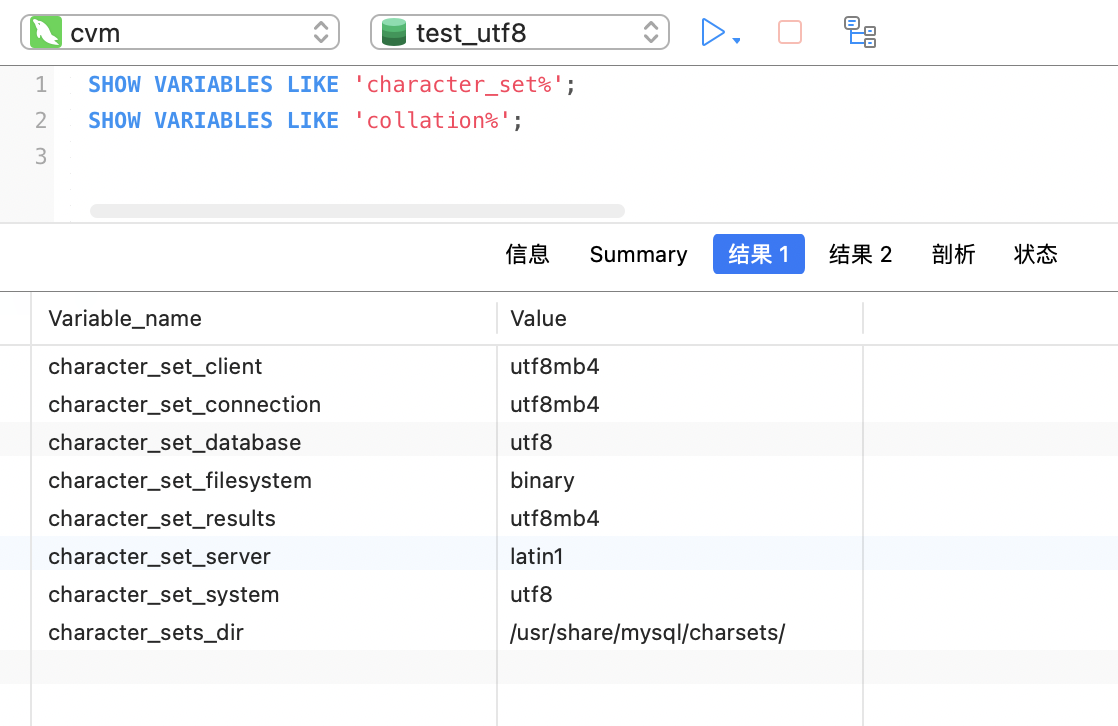Place cursor in 'collation%' string
This screenshot has height=726, width=1118.
[x=432, y=120]
